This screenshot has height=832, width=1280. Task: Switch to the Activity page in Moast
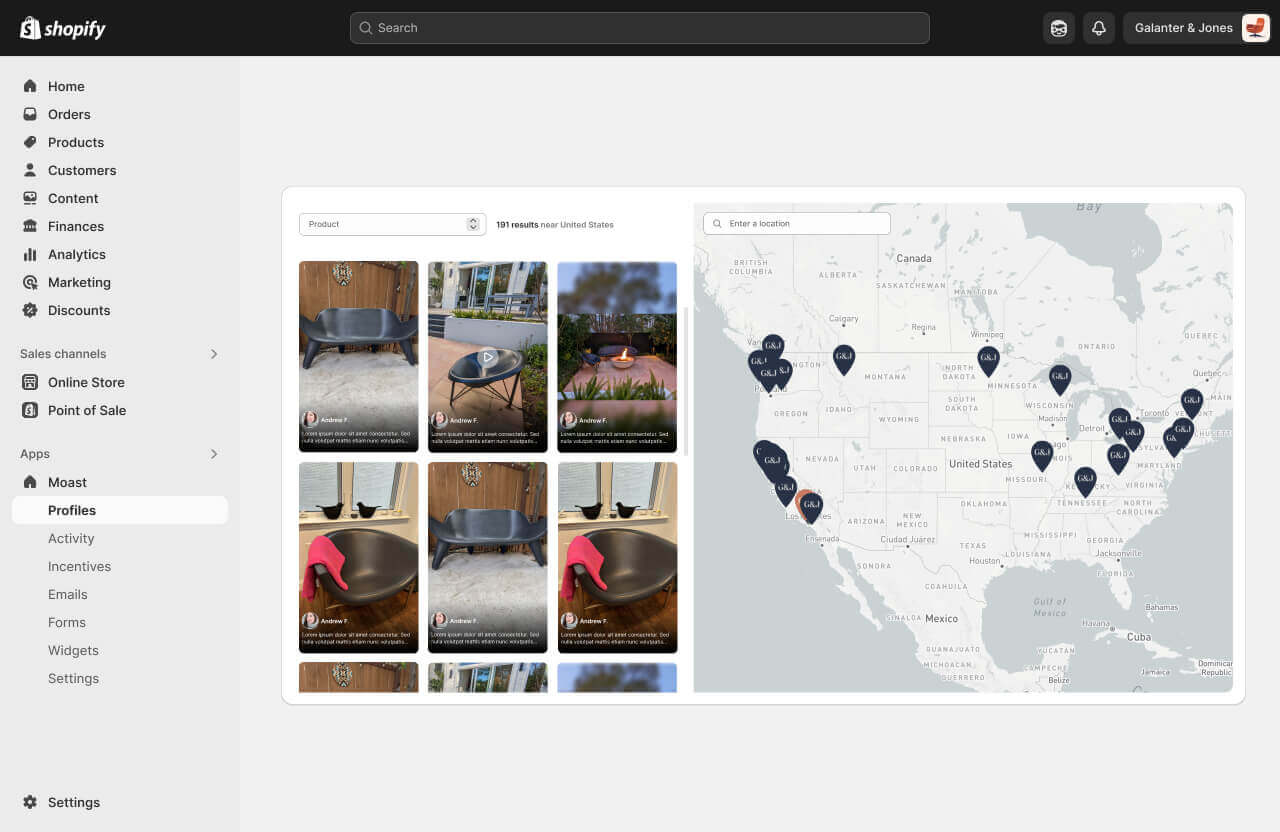pos(71,538)
